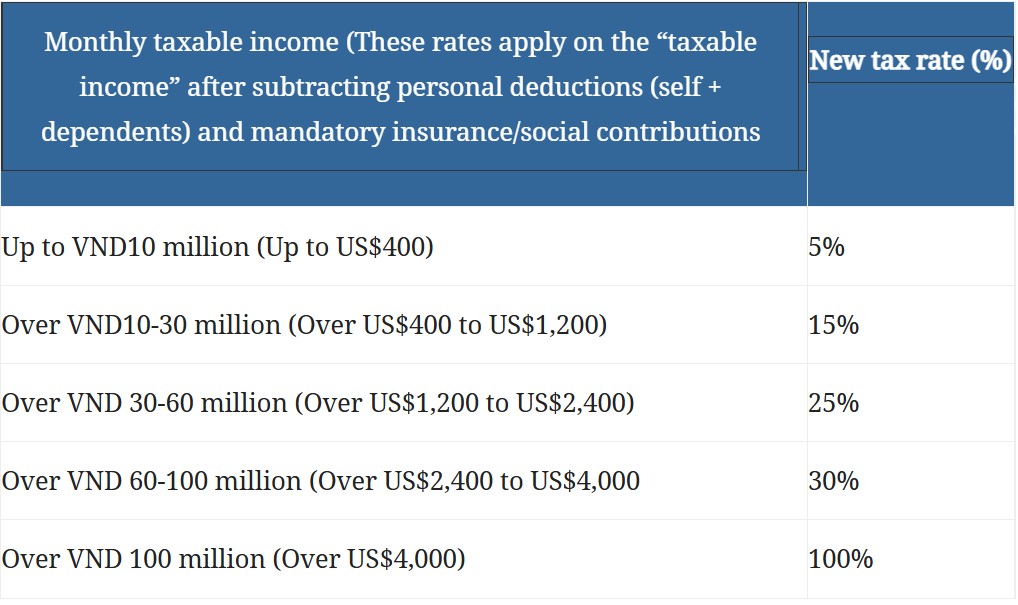Click the "Over VND 100 million" bracket text
This screenshot has width=1018, height=605.
pos(134,559)
